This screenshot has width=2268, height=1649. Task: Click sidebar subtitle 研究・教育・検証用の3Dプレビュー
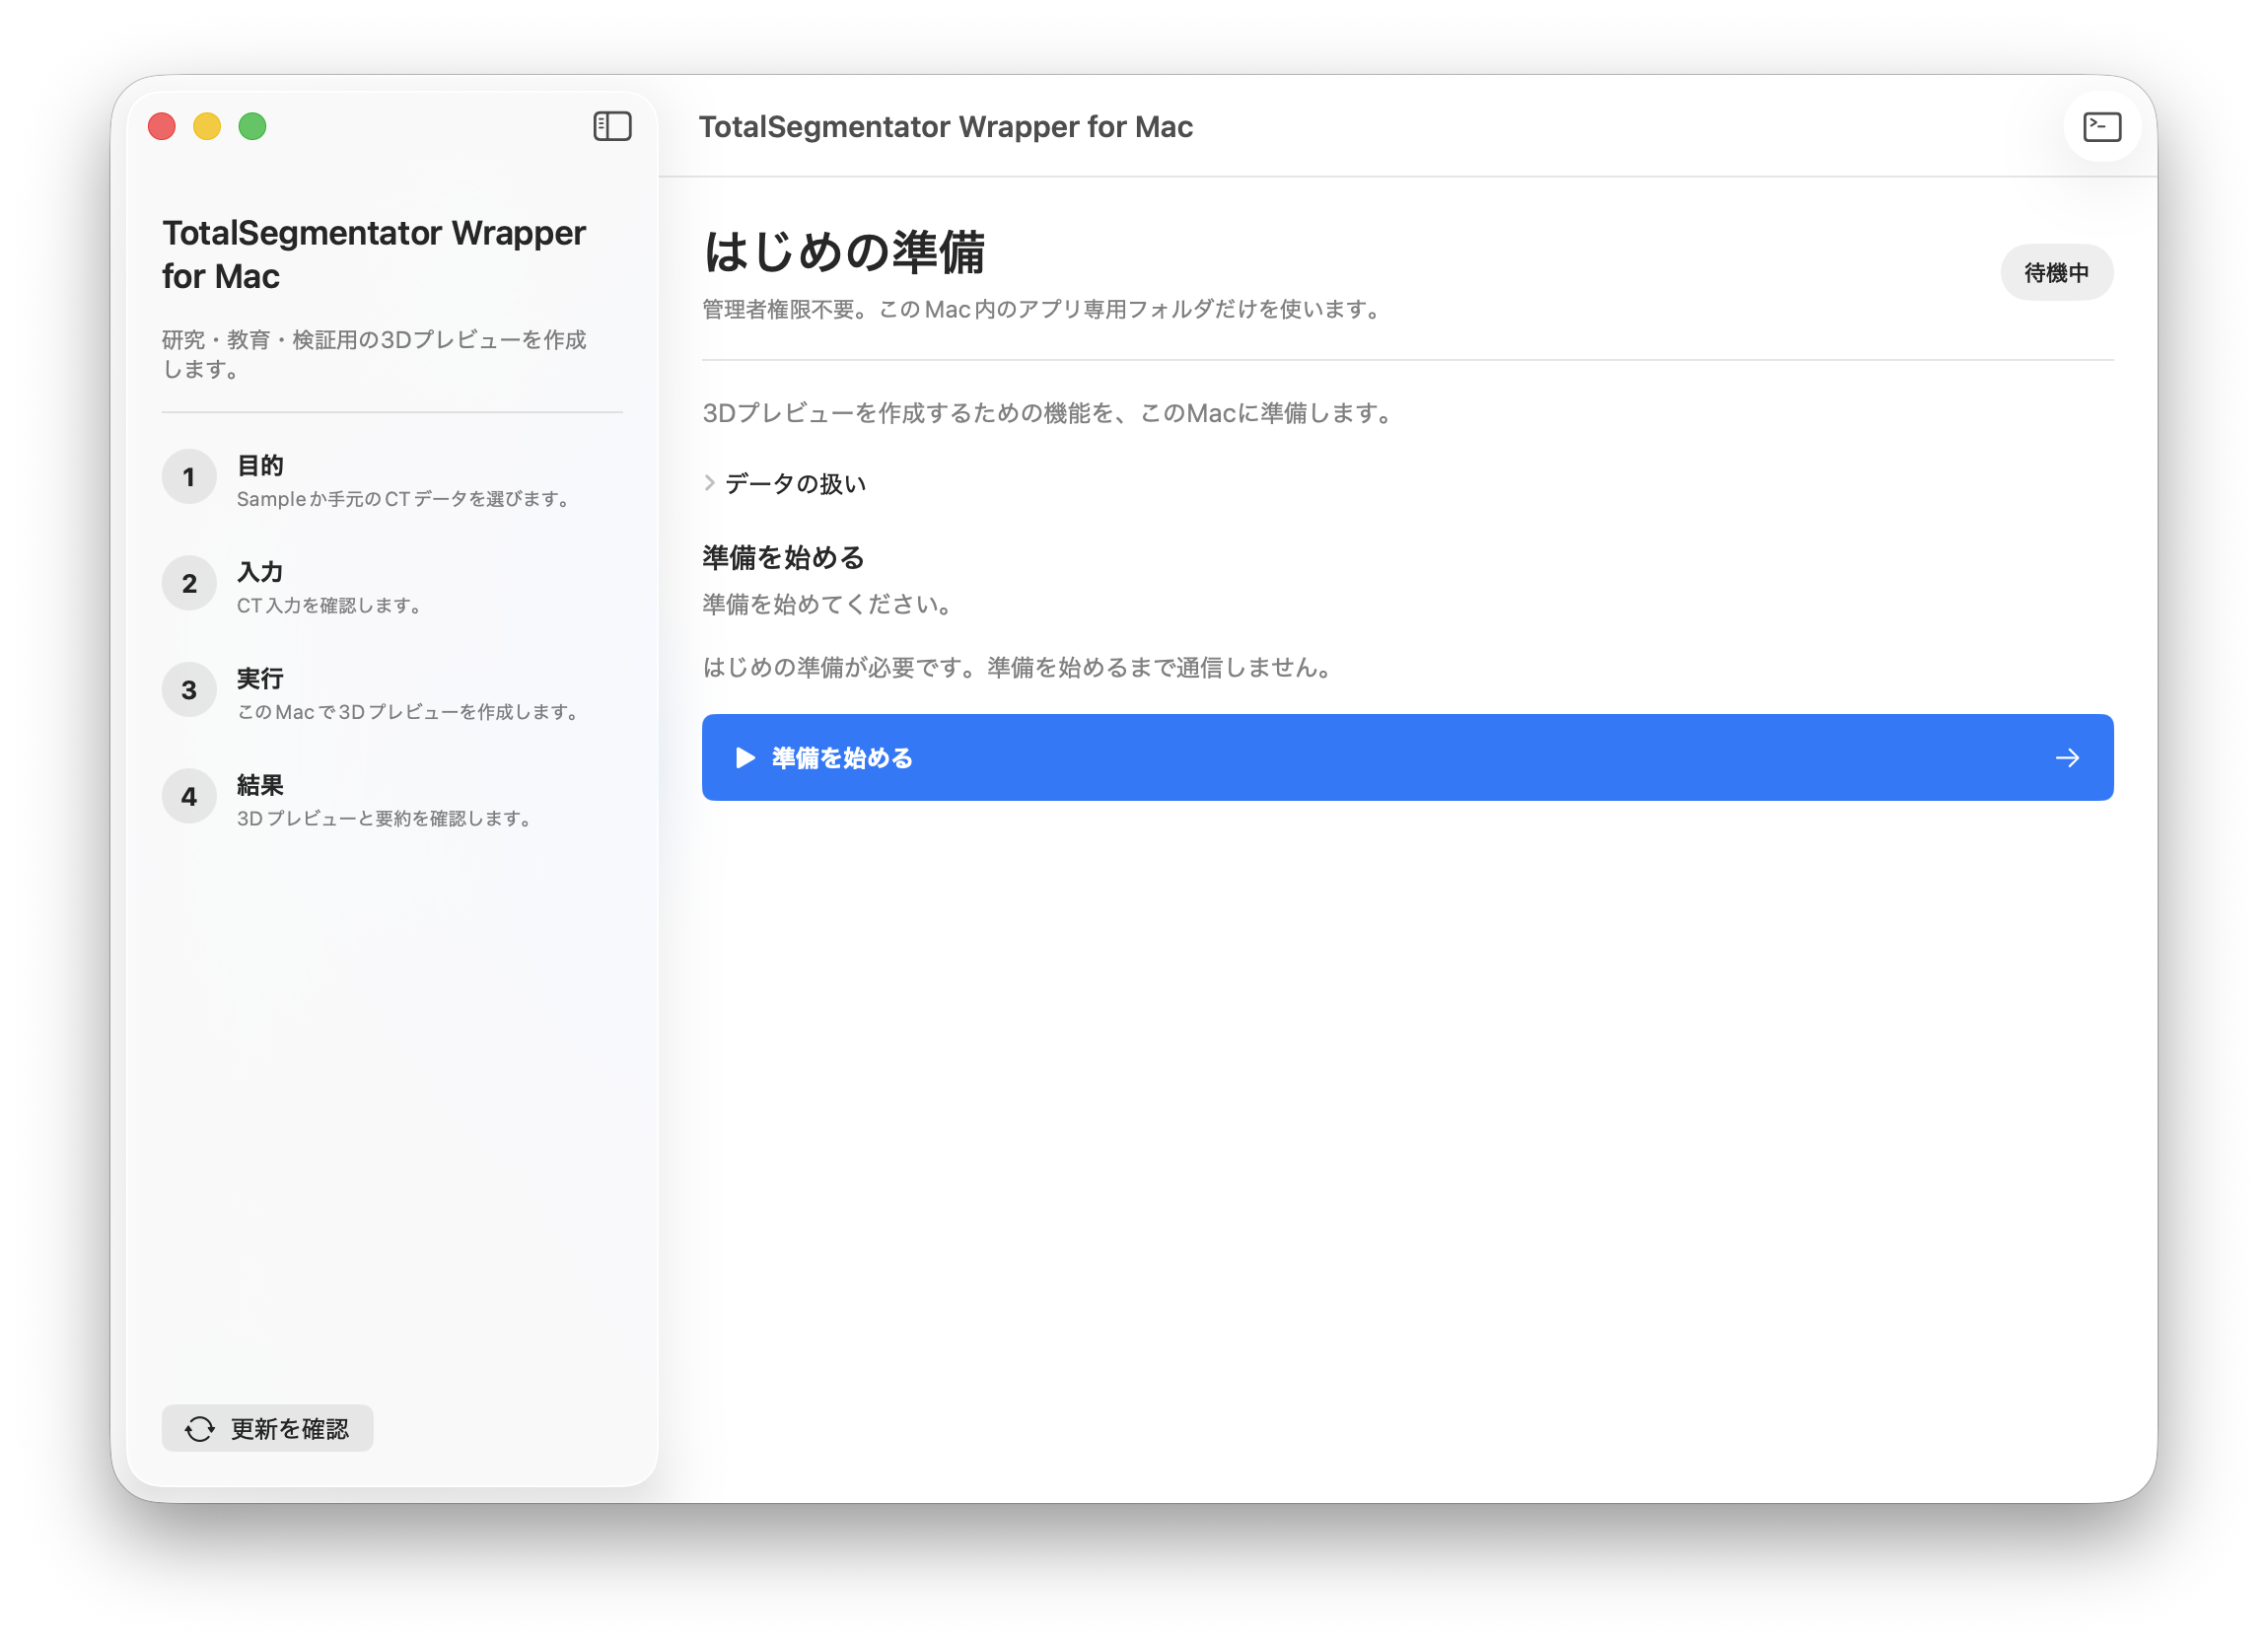(374, 354)
